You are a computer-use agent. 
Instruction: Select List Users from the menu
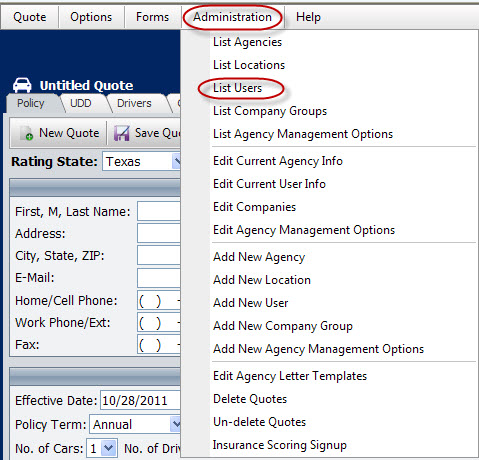coord(237,88)
